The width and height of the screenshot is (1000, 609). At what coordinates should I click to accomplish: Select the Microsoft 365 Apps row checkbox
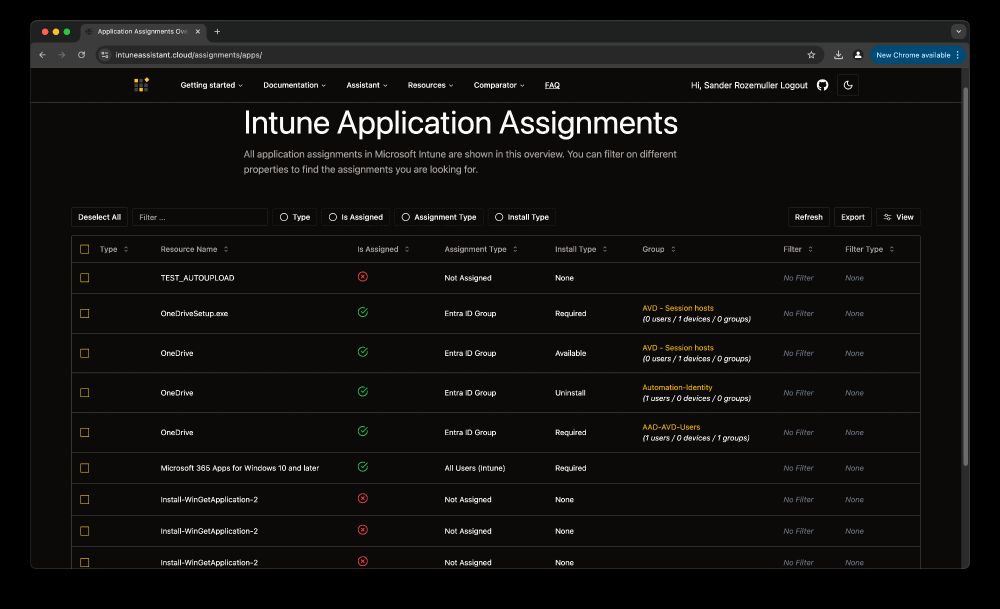(x=84, y=468)
